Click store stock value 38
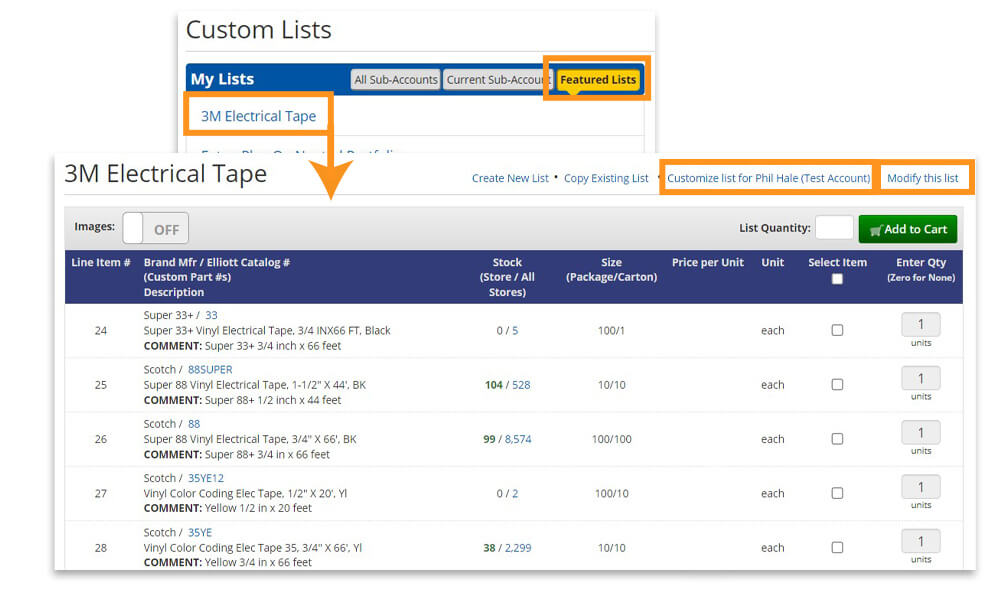 pos(489,548)
